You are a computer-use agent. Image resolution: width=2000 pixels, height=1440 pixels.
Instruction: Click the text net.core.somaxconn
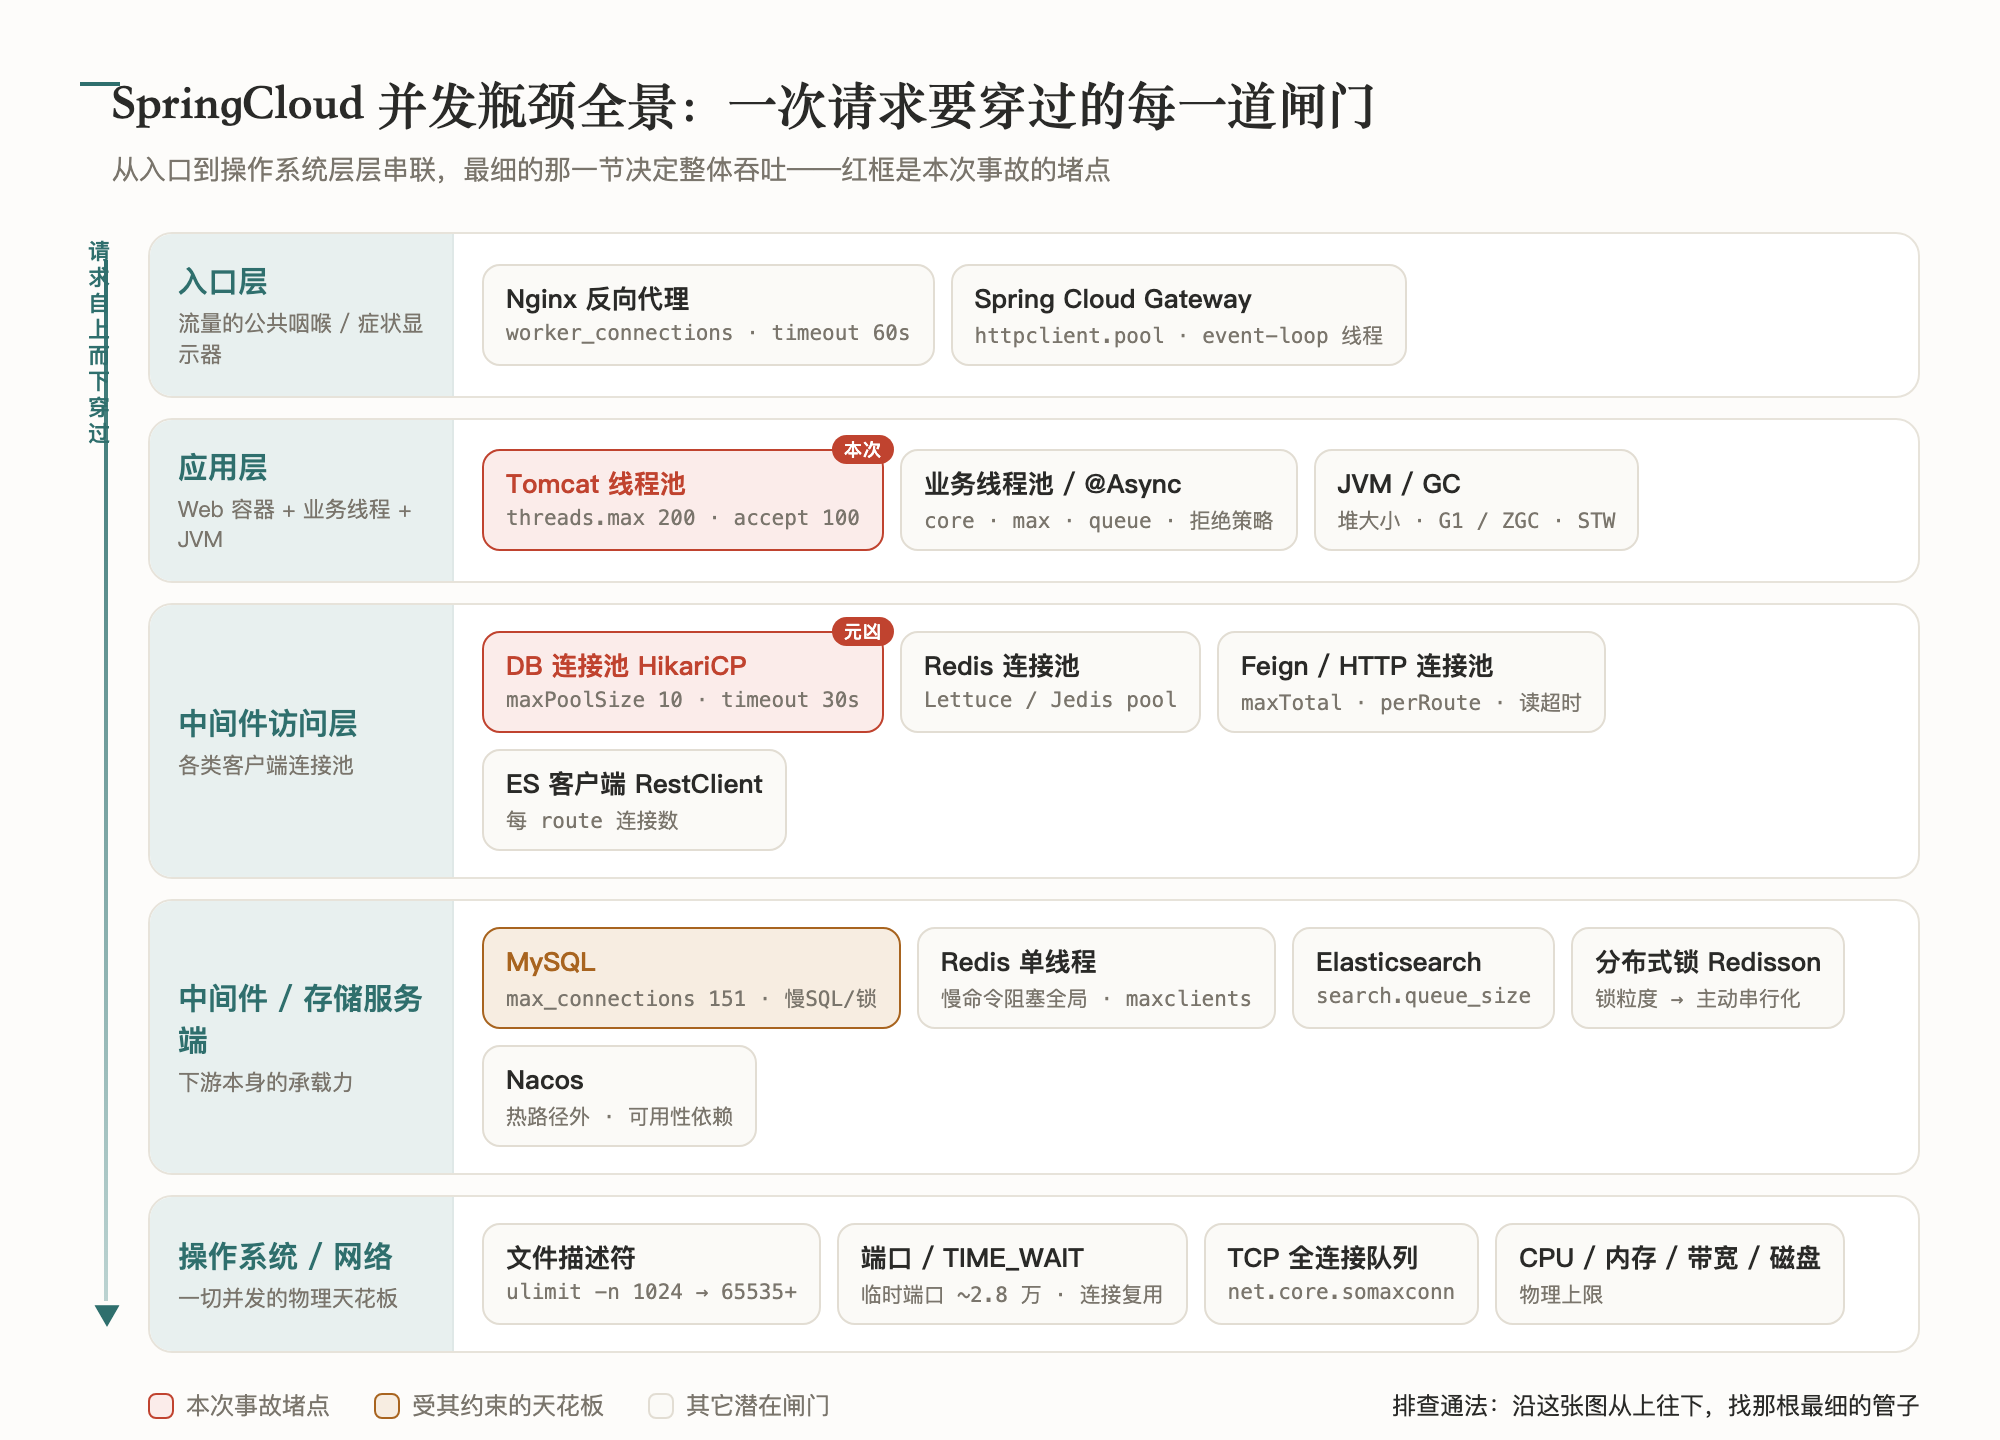point(1341,1292)
